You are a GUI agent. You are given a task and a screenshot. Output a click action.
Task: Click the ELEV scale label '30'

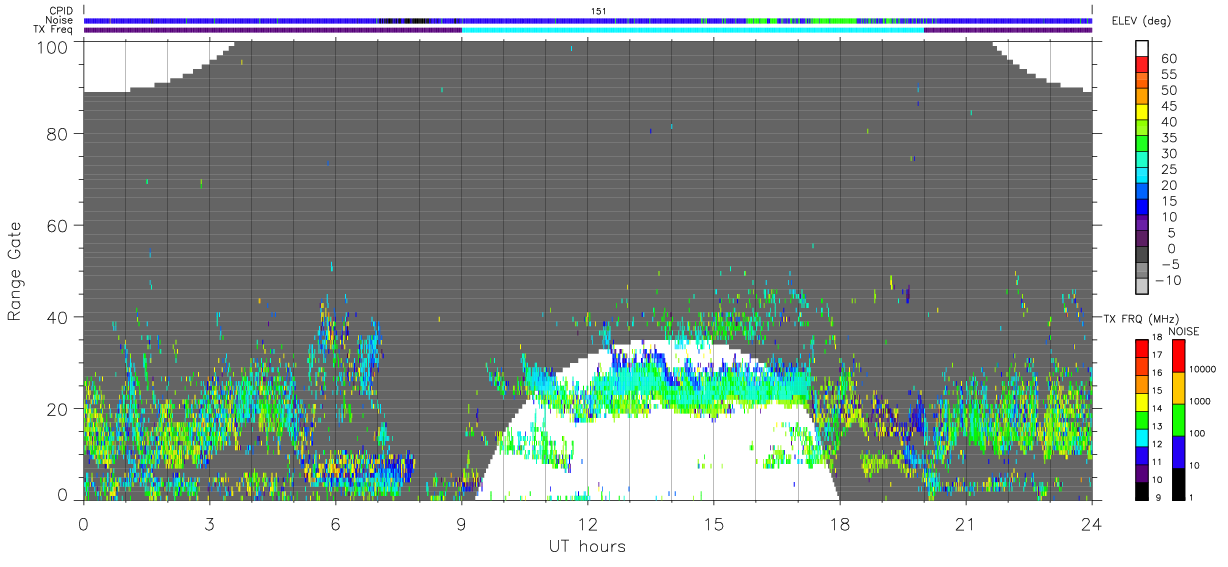(1170, 154)
